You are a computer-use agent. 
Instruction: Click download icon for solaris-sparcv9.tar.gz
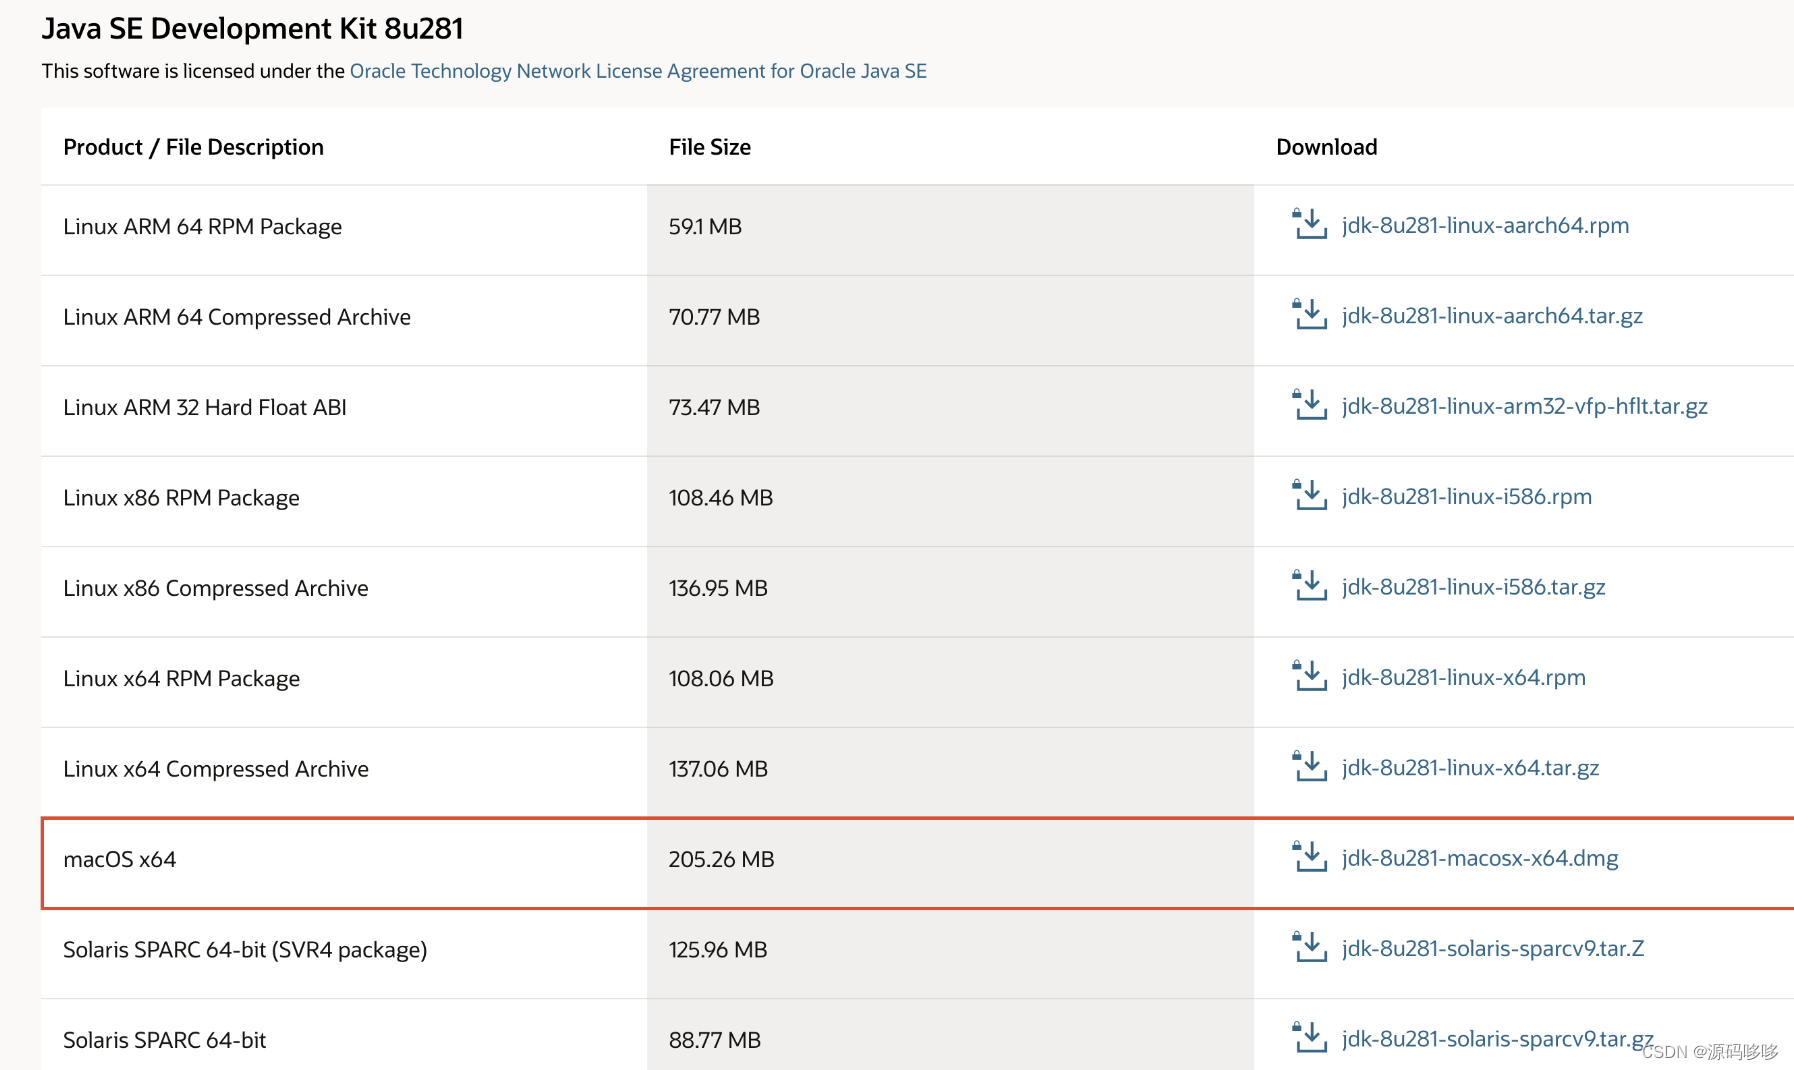click(1309, 1038)
